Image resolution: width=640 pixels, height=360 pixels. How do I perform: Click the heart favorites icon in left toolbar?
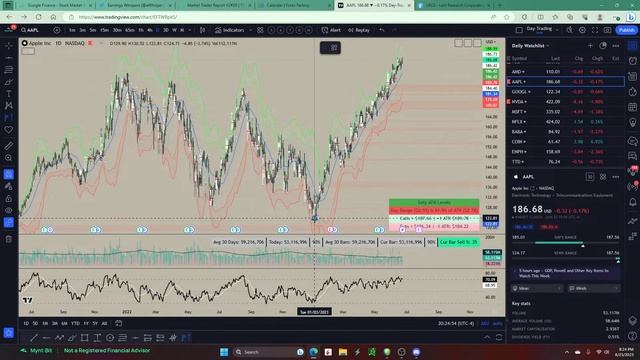pos(9,130)
